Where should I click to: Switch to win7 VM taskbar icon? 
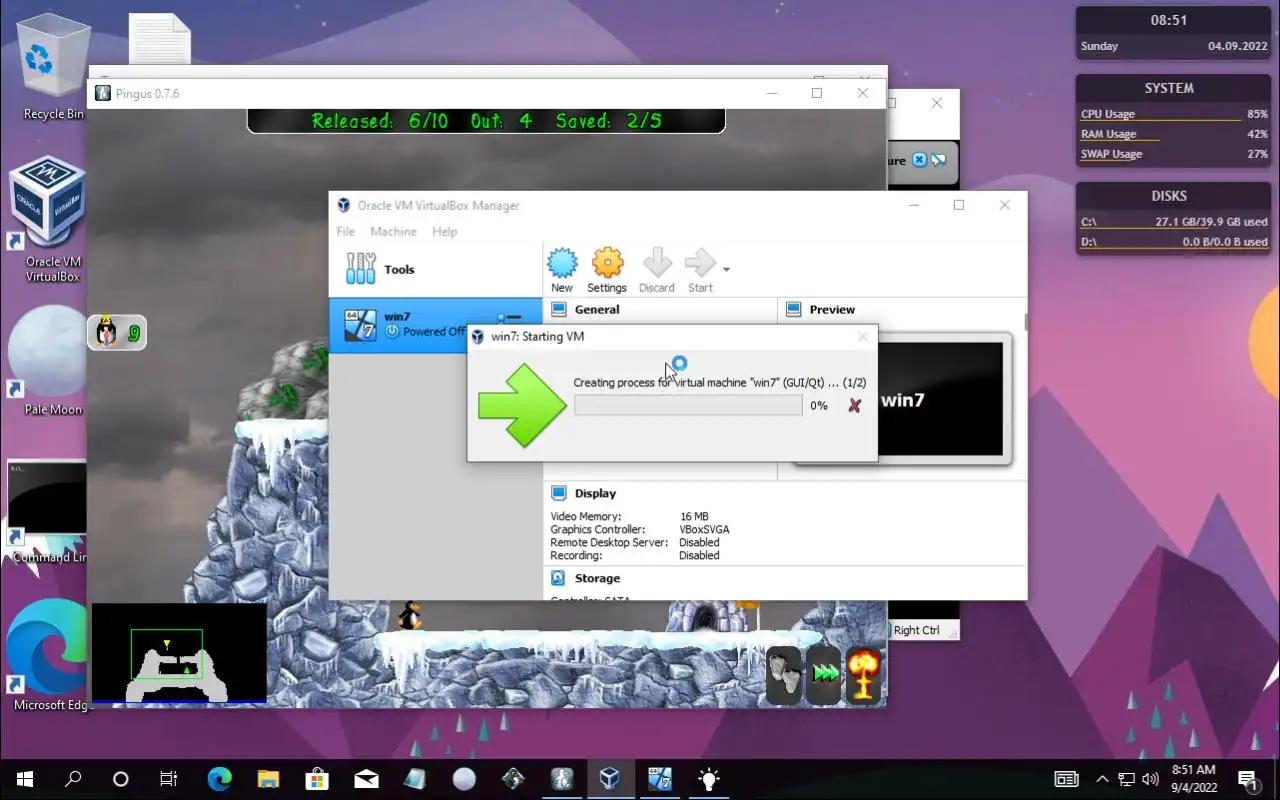(660, 779)
